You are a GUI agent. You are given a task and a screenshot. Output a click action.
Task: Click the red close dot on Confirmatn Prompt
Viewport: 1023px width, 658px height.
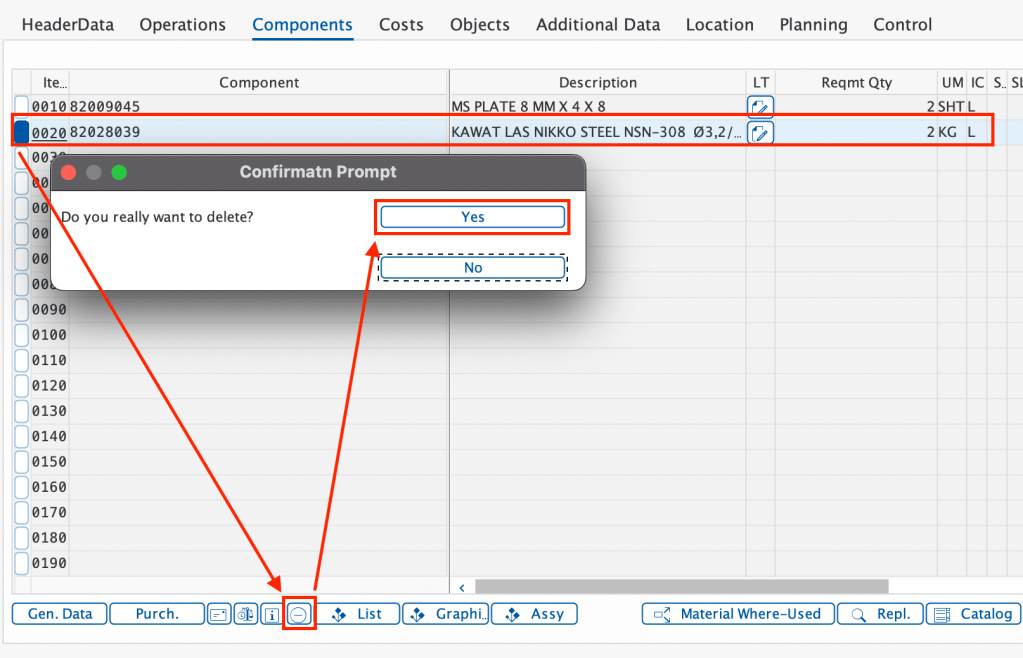pos(69,172)
